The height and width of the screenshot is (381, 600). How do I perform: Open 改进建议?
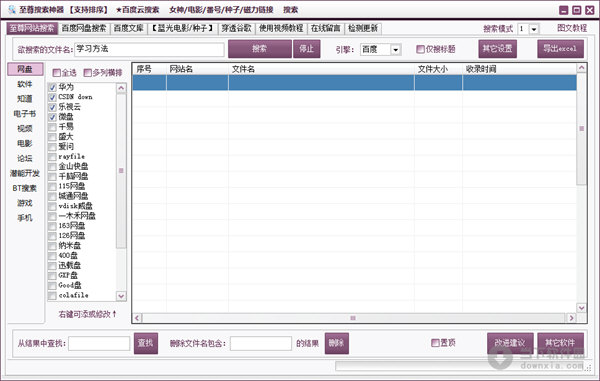tap(510, 343)
